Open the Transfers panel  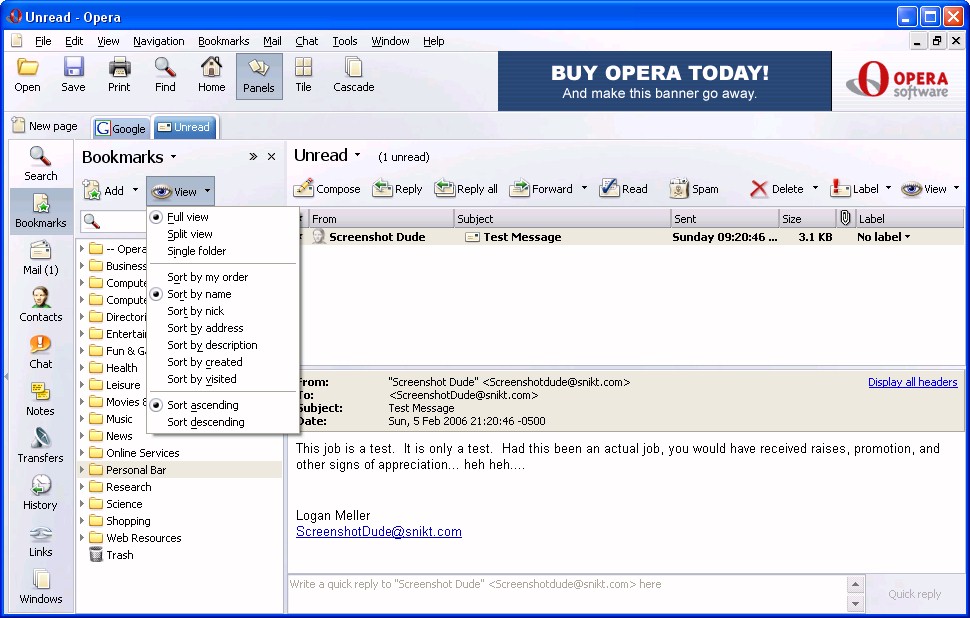[40, 444]
